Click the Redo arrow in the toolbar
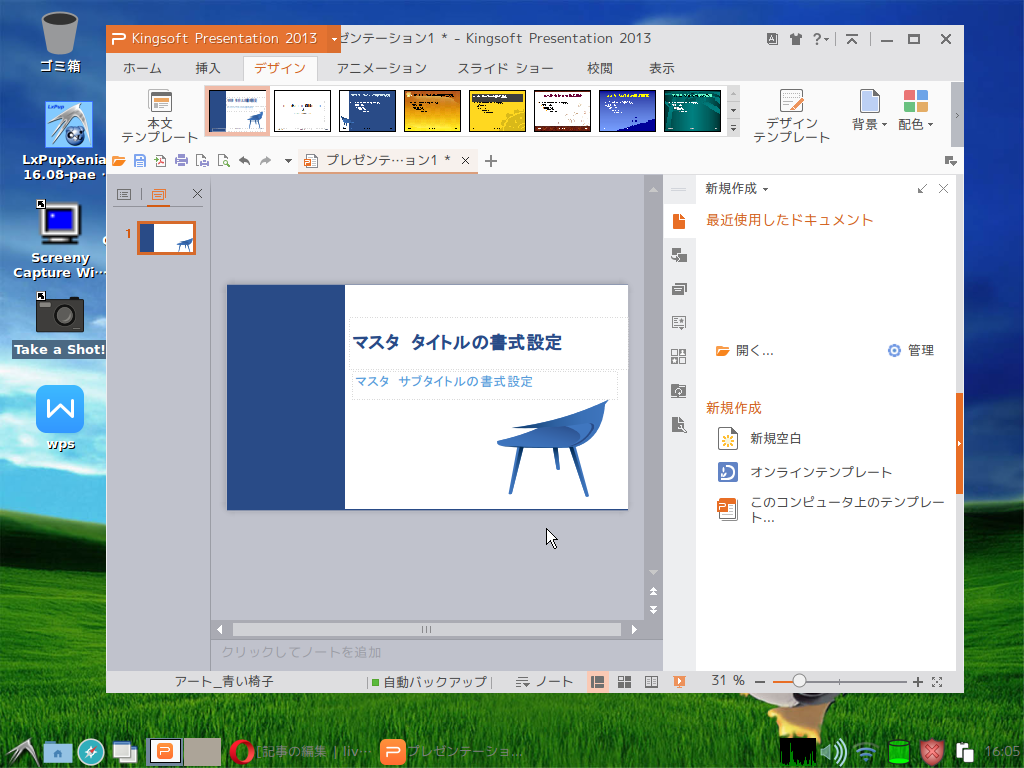Image resolution: width=1024 pixels, height=768 pixels. 265,161
